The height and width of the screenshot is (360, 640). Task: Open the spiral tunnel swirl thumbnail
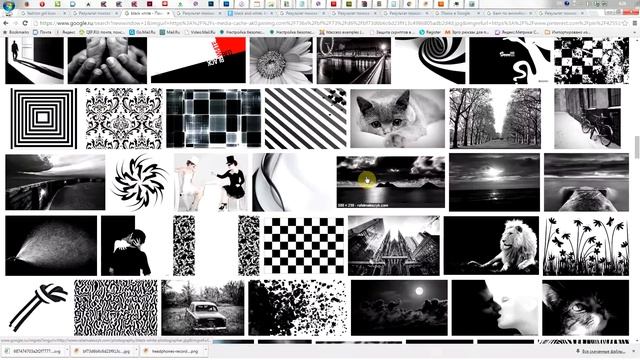(430, 60)
